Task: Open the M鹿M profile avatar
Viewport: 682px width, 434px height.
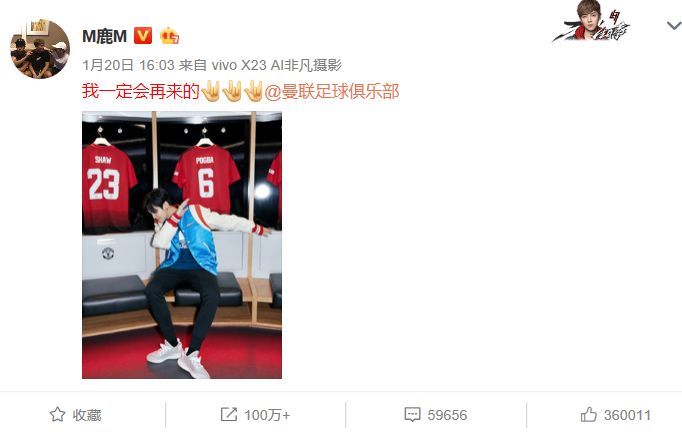Action: 40,49
